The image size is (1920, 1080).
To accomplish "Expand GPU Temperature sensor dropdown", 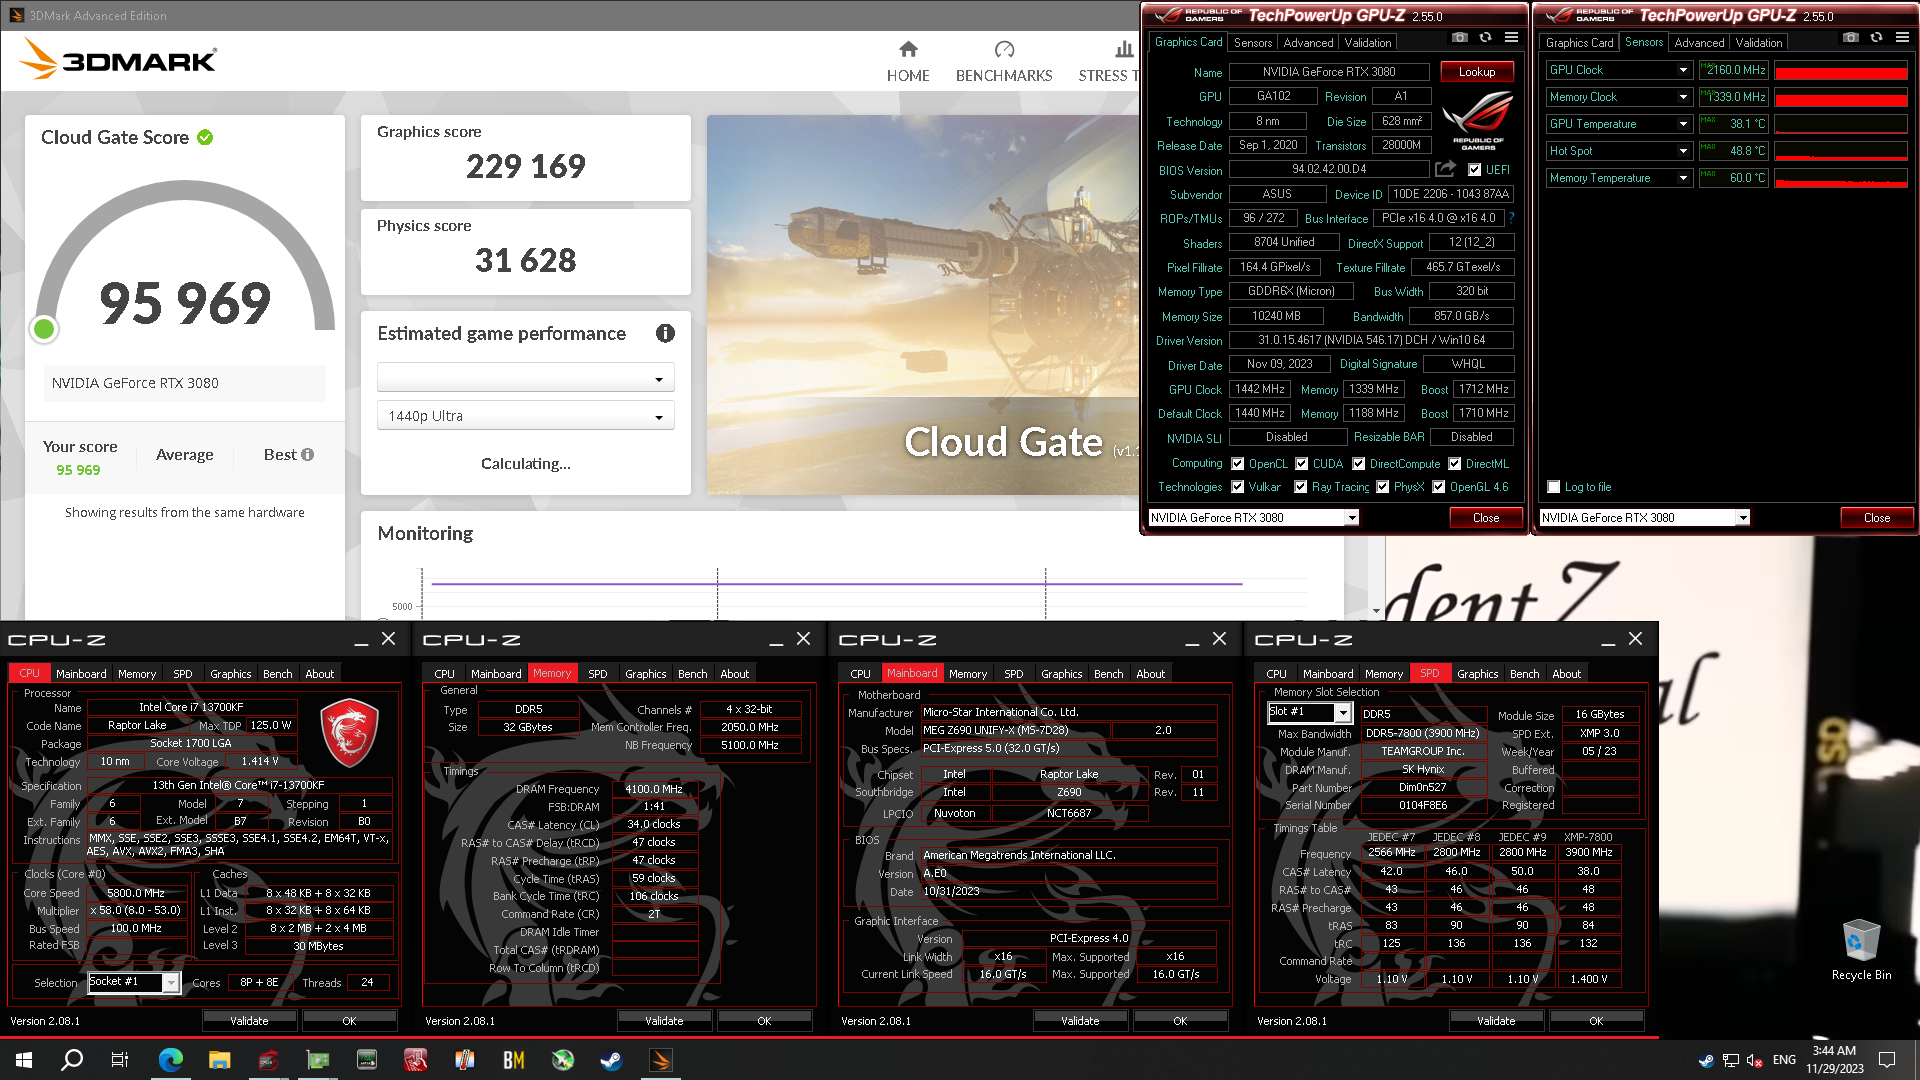I will (1683, 124).
